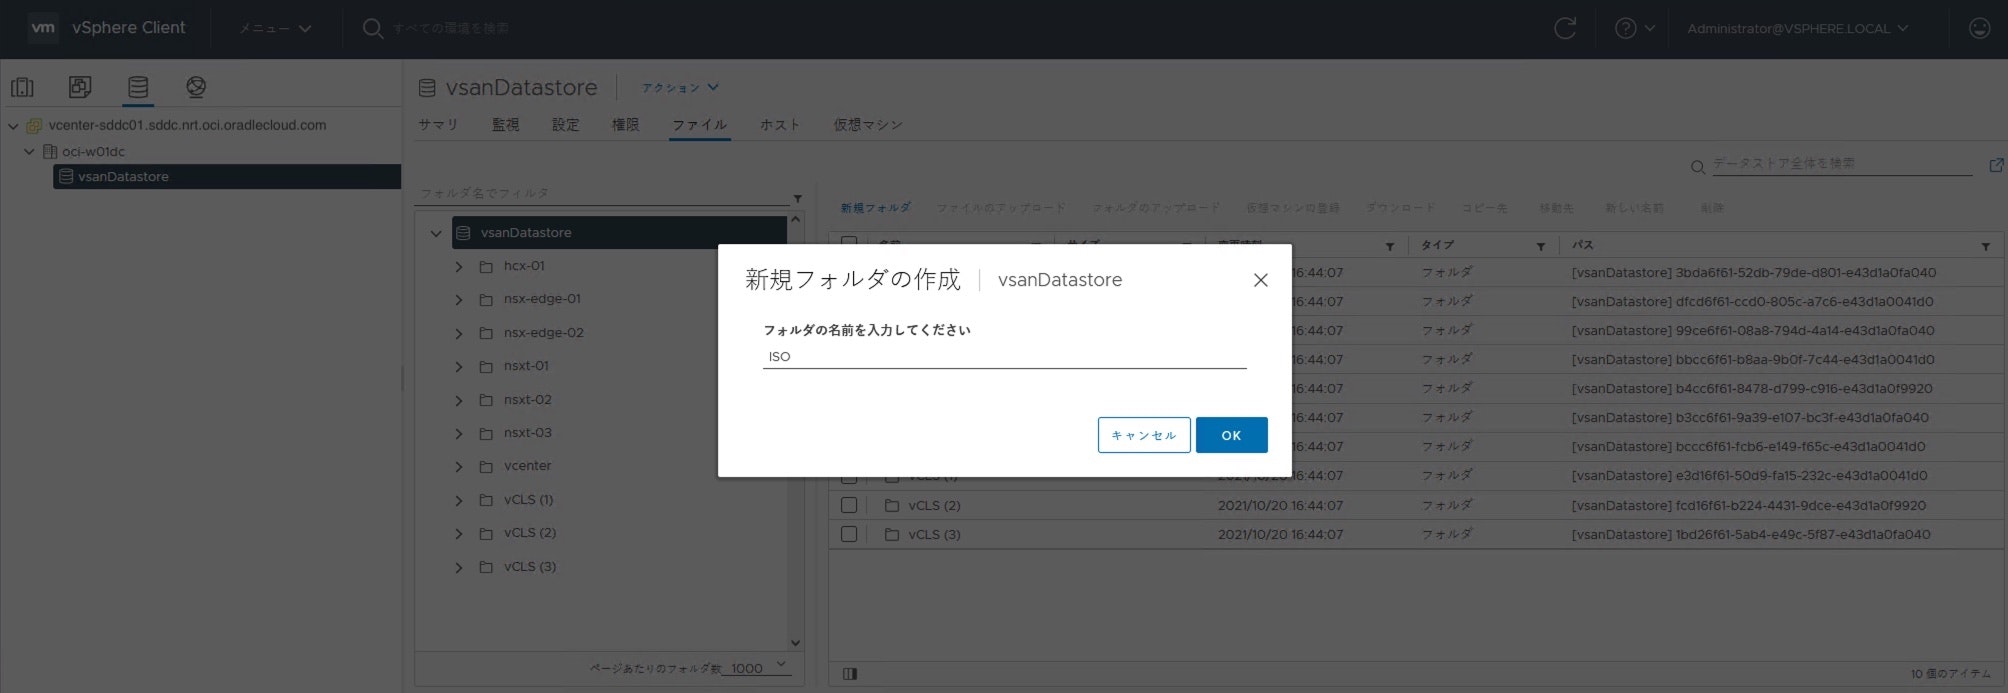This screenshot has height=693, width=2008.
Task: Click the filter icon in modified date column
Action: click(x=1390, y=246)
